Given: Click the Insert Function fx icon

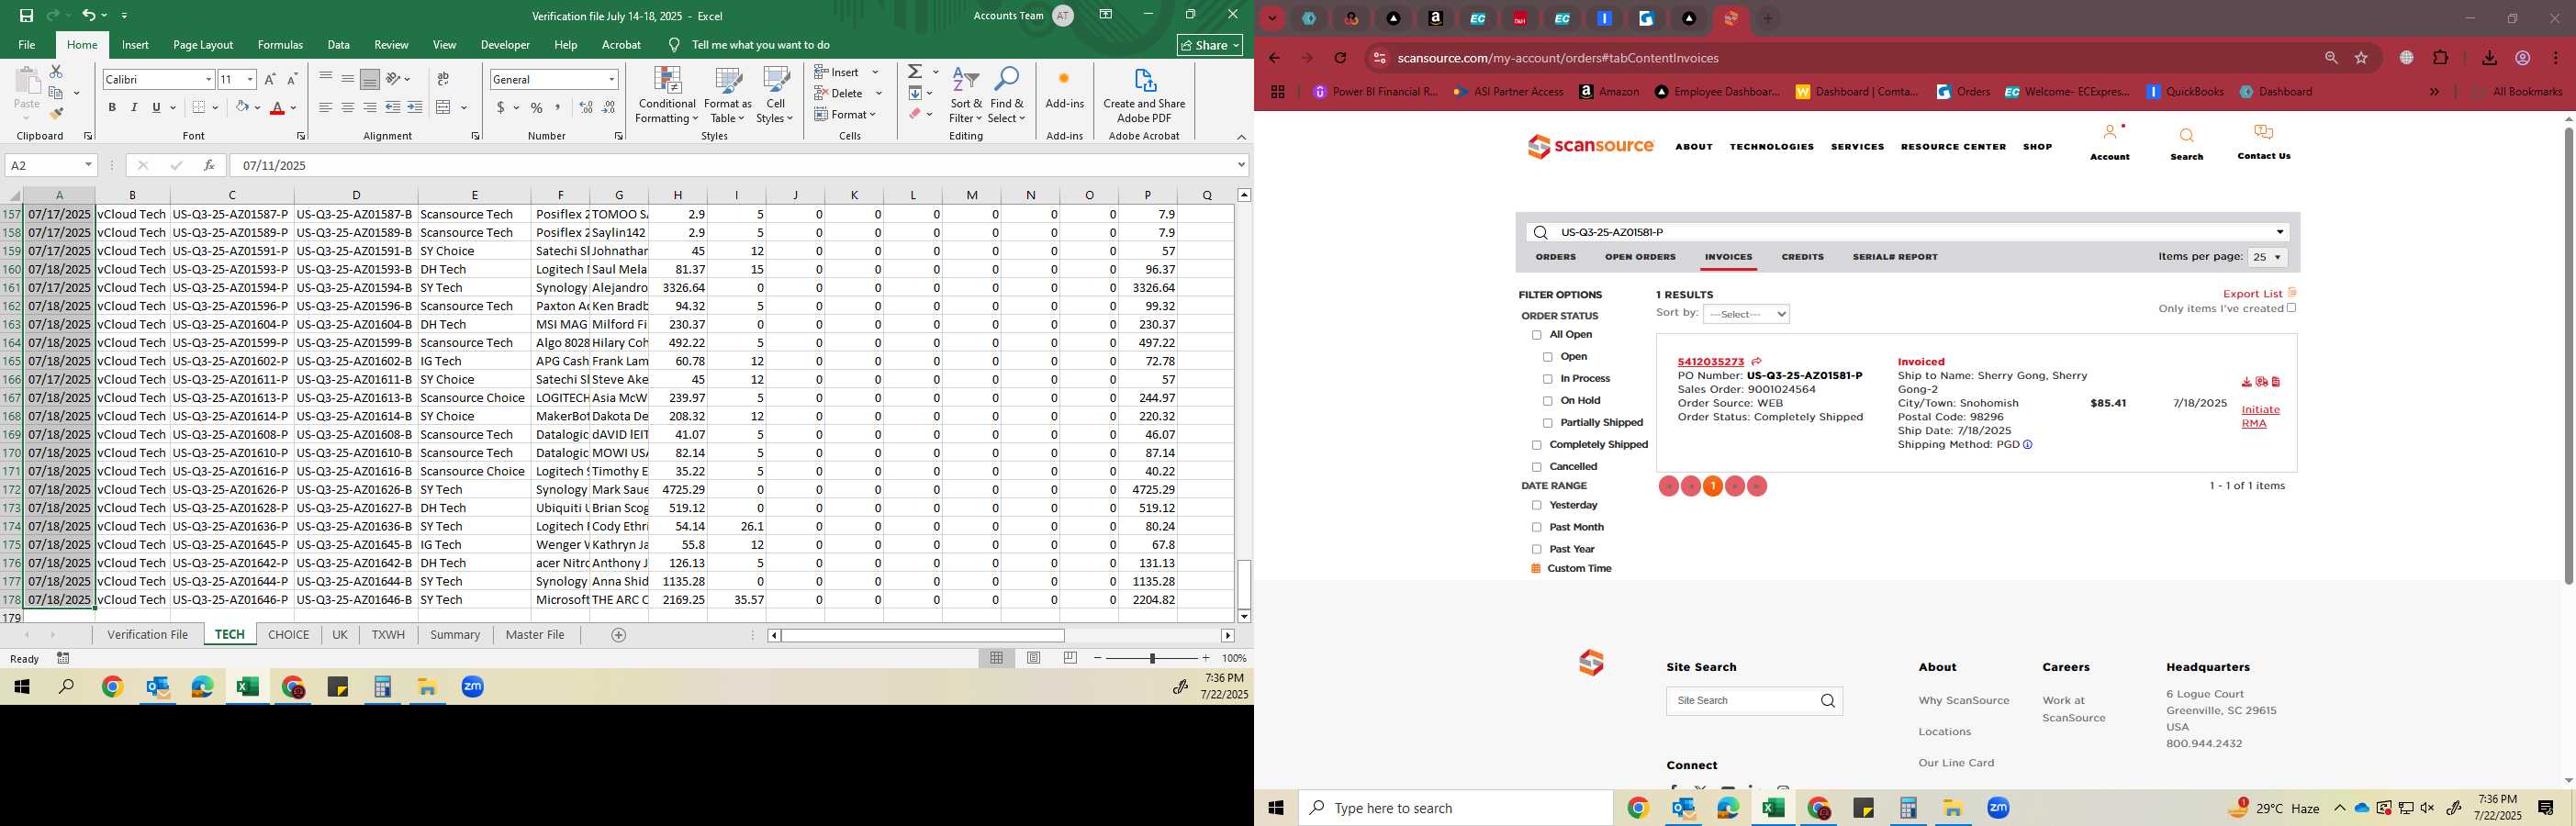Looking at the screenshot, I should coord(209,165).
